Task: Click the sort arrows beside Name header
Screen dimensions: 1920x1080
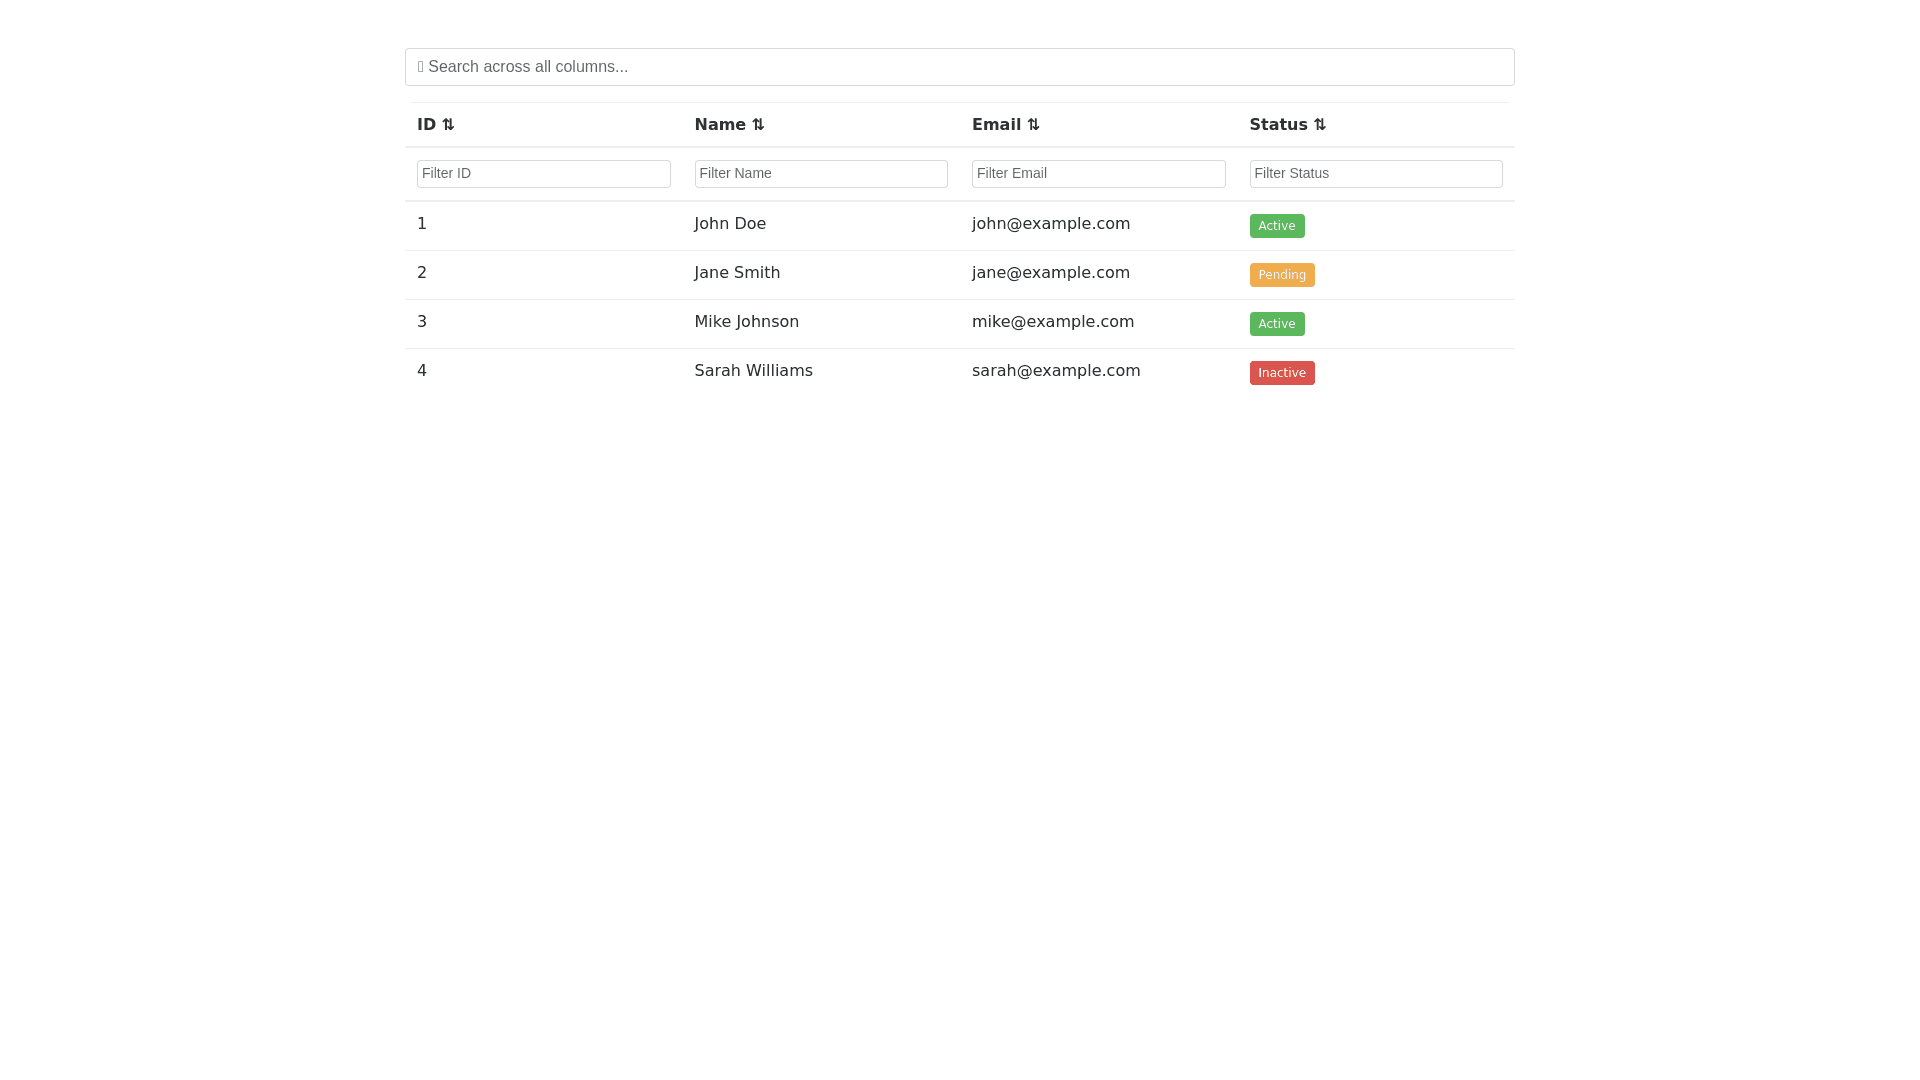Action: click(758, 125)
